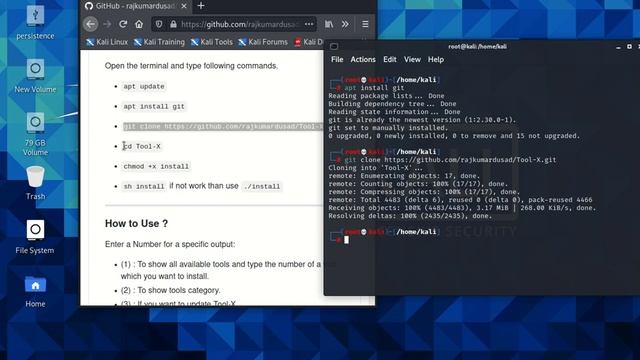Open the Kali Linux bookmark

107,42
